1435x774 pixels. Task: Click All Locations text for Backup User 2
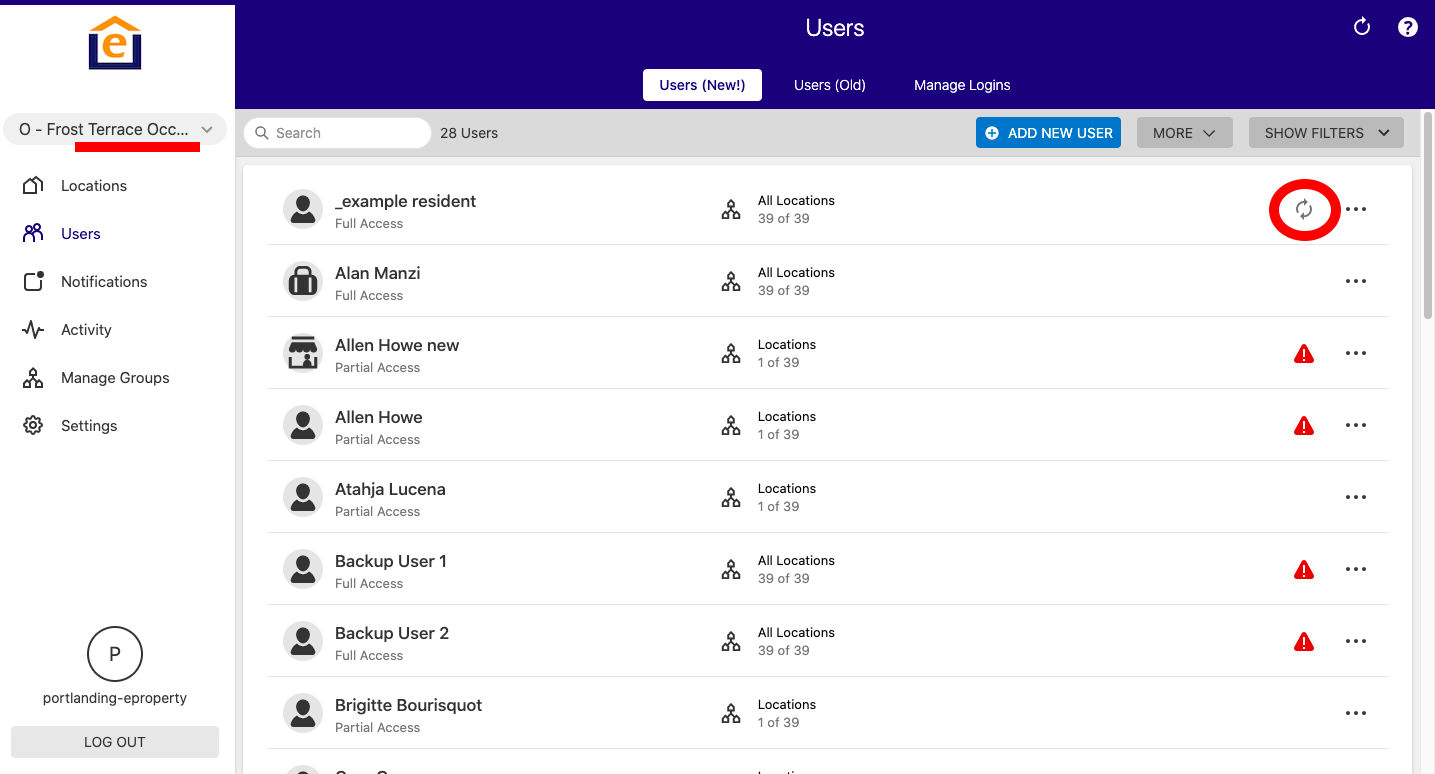[796, 632]
